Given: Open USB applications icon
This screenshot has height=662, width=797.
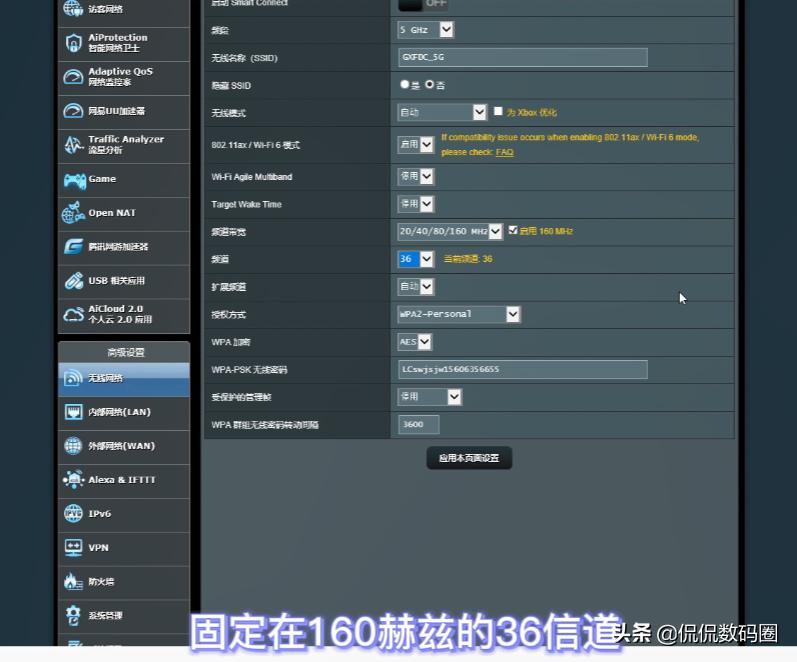Looking at the screenshot, I should click(x=74, y=281).
